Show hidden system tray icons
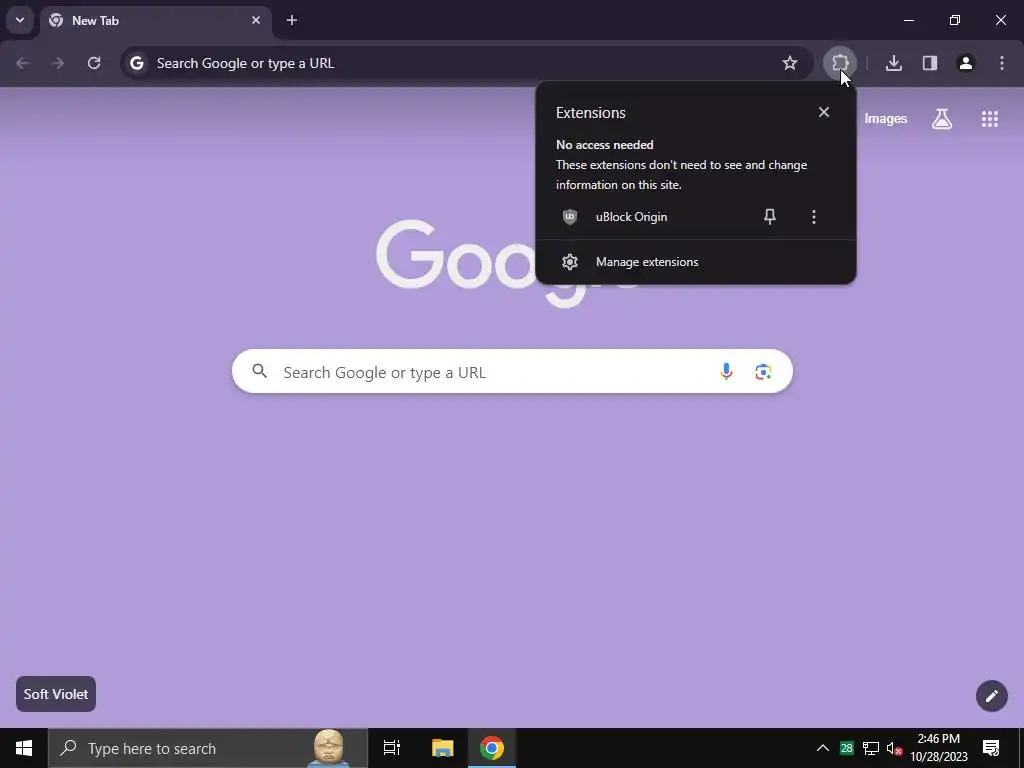Image resolution: width=1024 pixels, height=768 pixels. pyautogui.click(x=823, y=748)
